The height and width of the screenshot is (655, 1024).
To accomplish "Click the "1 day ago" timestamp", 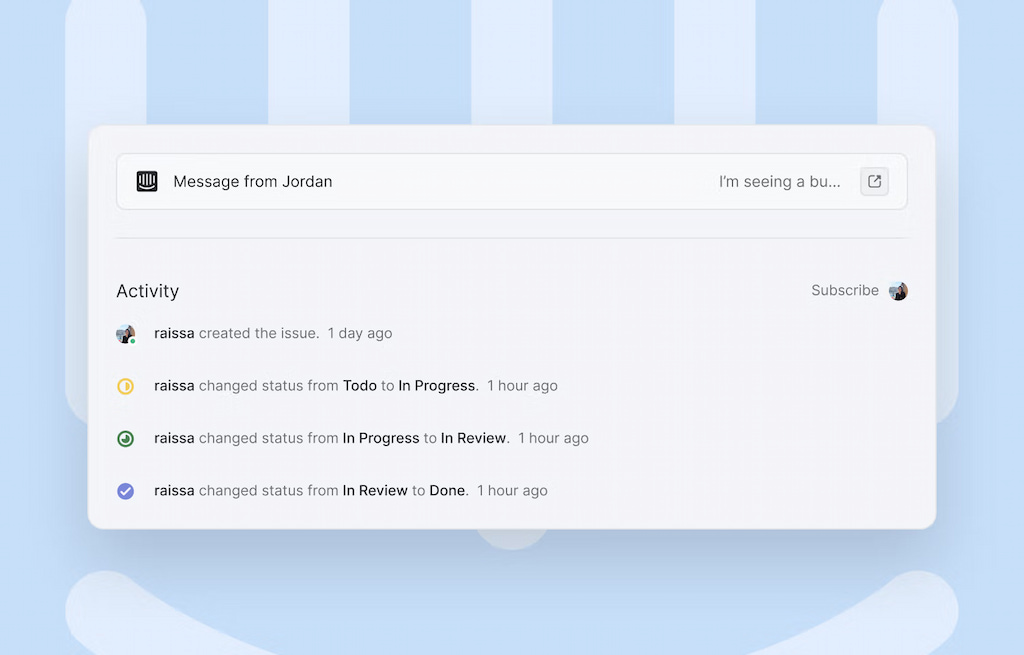I will tap(360, 334).
